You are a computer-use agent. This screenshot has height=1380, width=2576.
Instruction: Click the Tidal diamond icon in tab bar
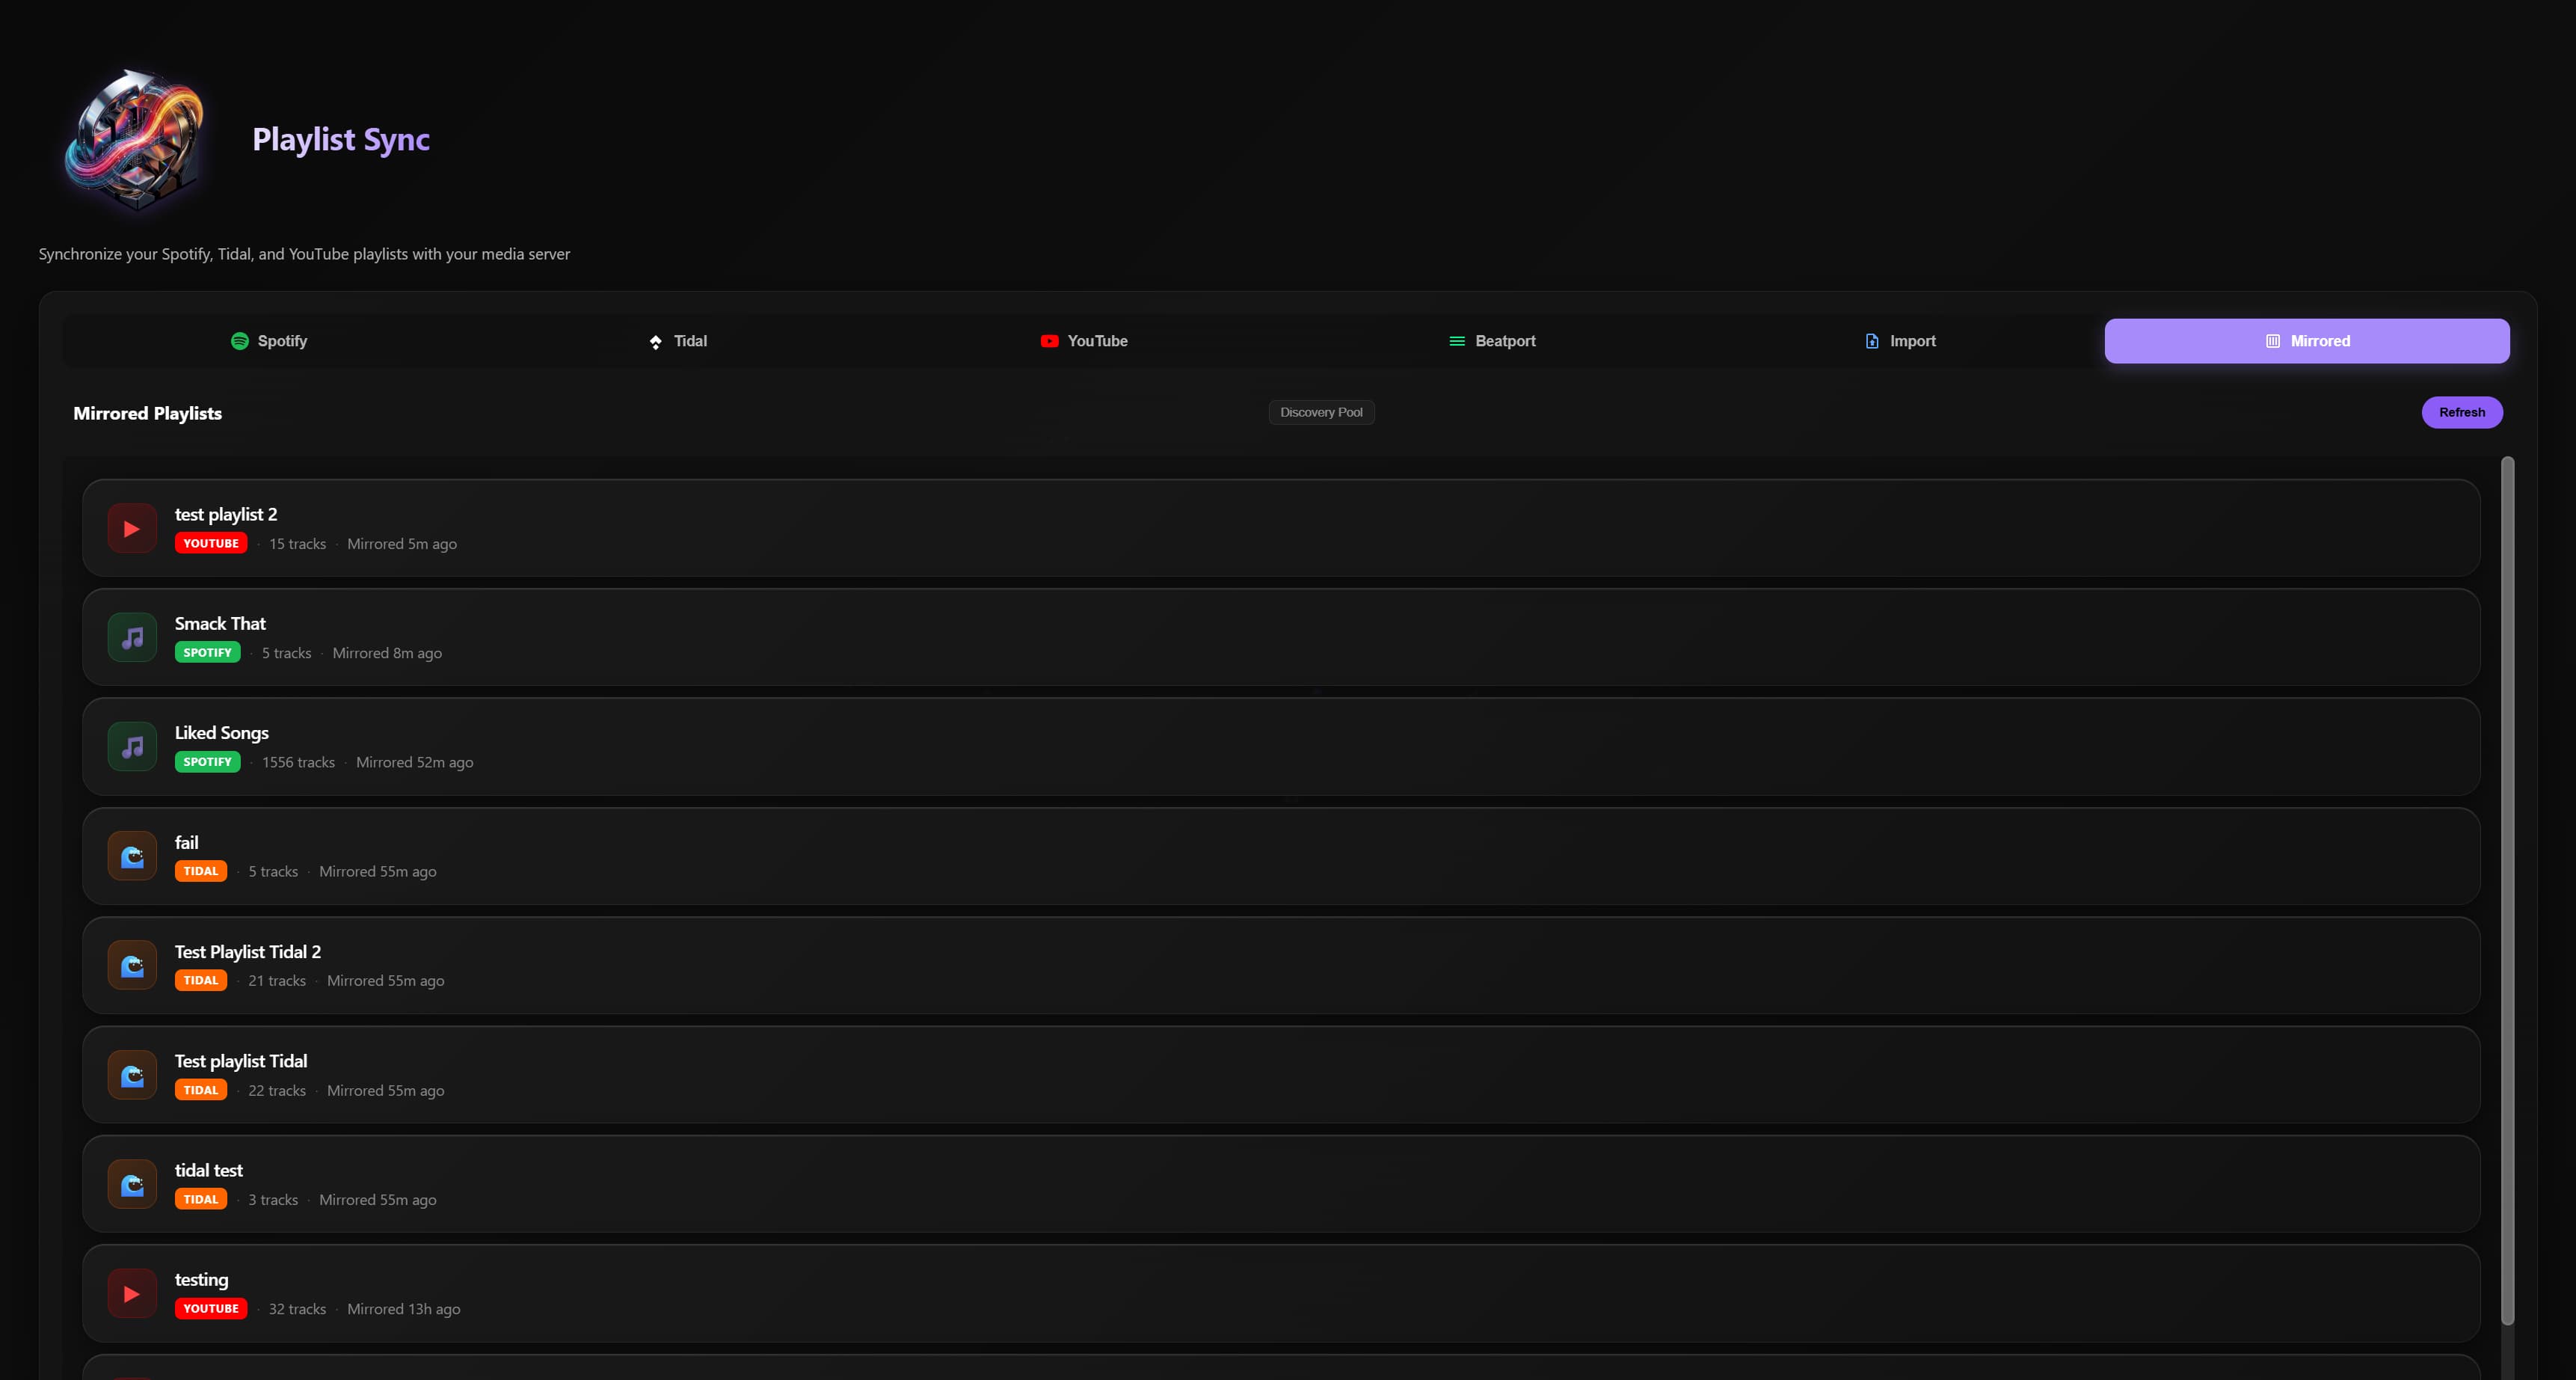(x=656, y=342)
